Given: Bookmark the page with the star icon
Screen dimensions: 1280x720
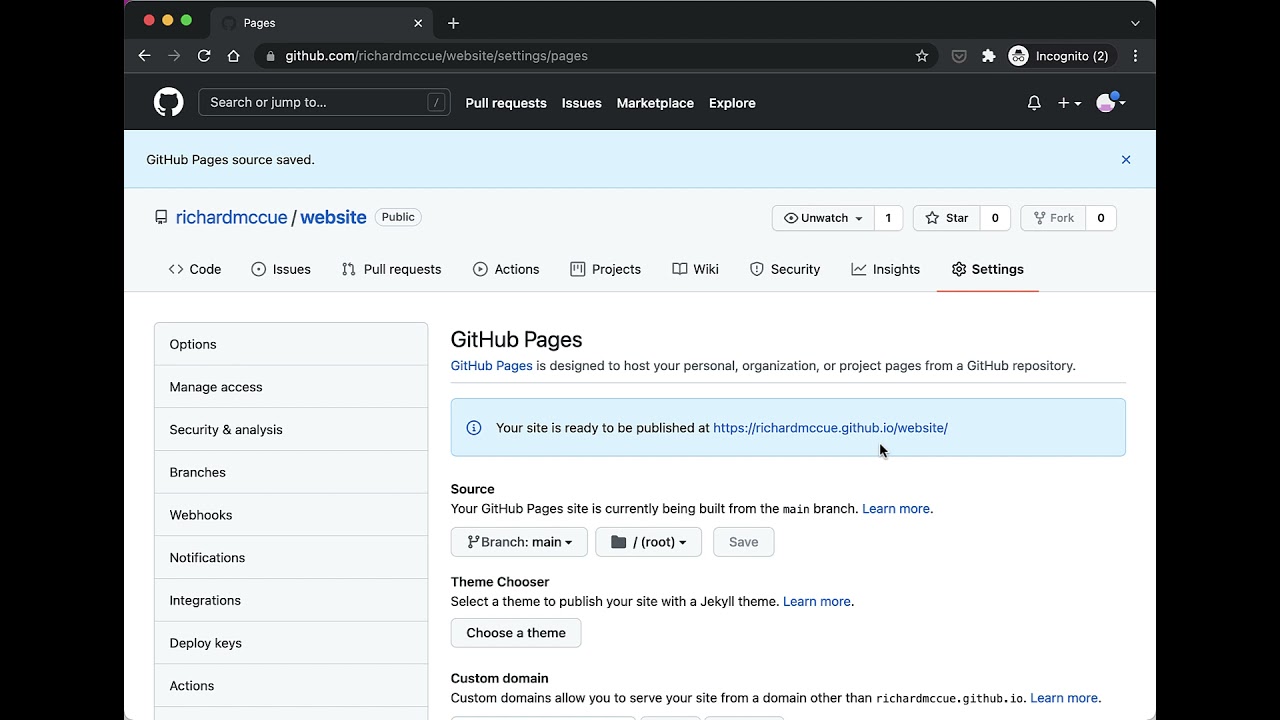Looking at the screenshot, I should [922, 56].
